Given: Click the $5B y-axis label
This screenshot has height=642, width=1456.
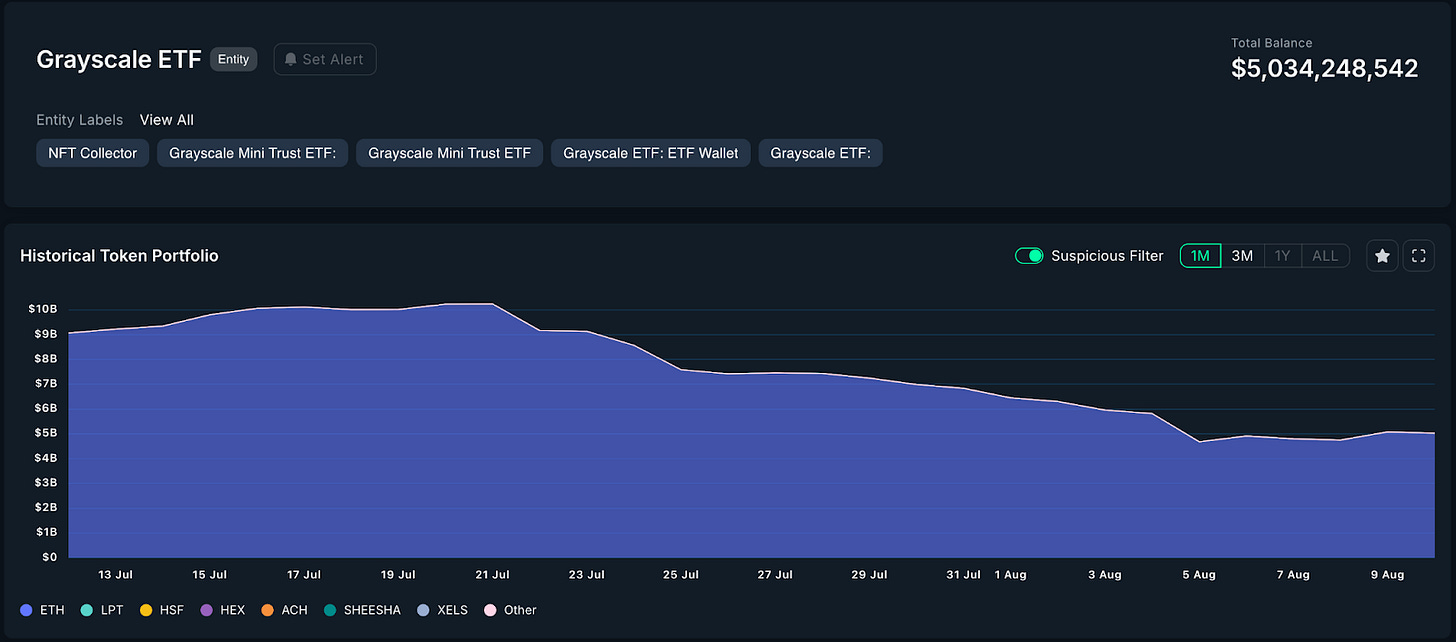Looking at the screenshot, I should [46, 433].
